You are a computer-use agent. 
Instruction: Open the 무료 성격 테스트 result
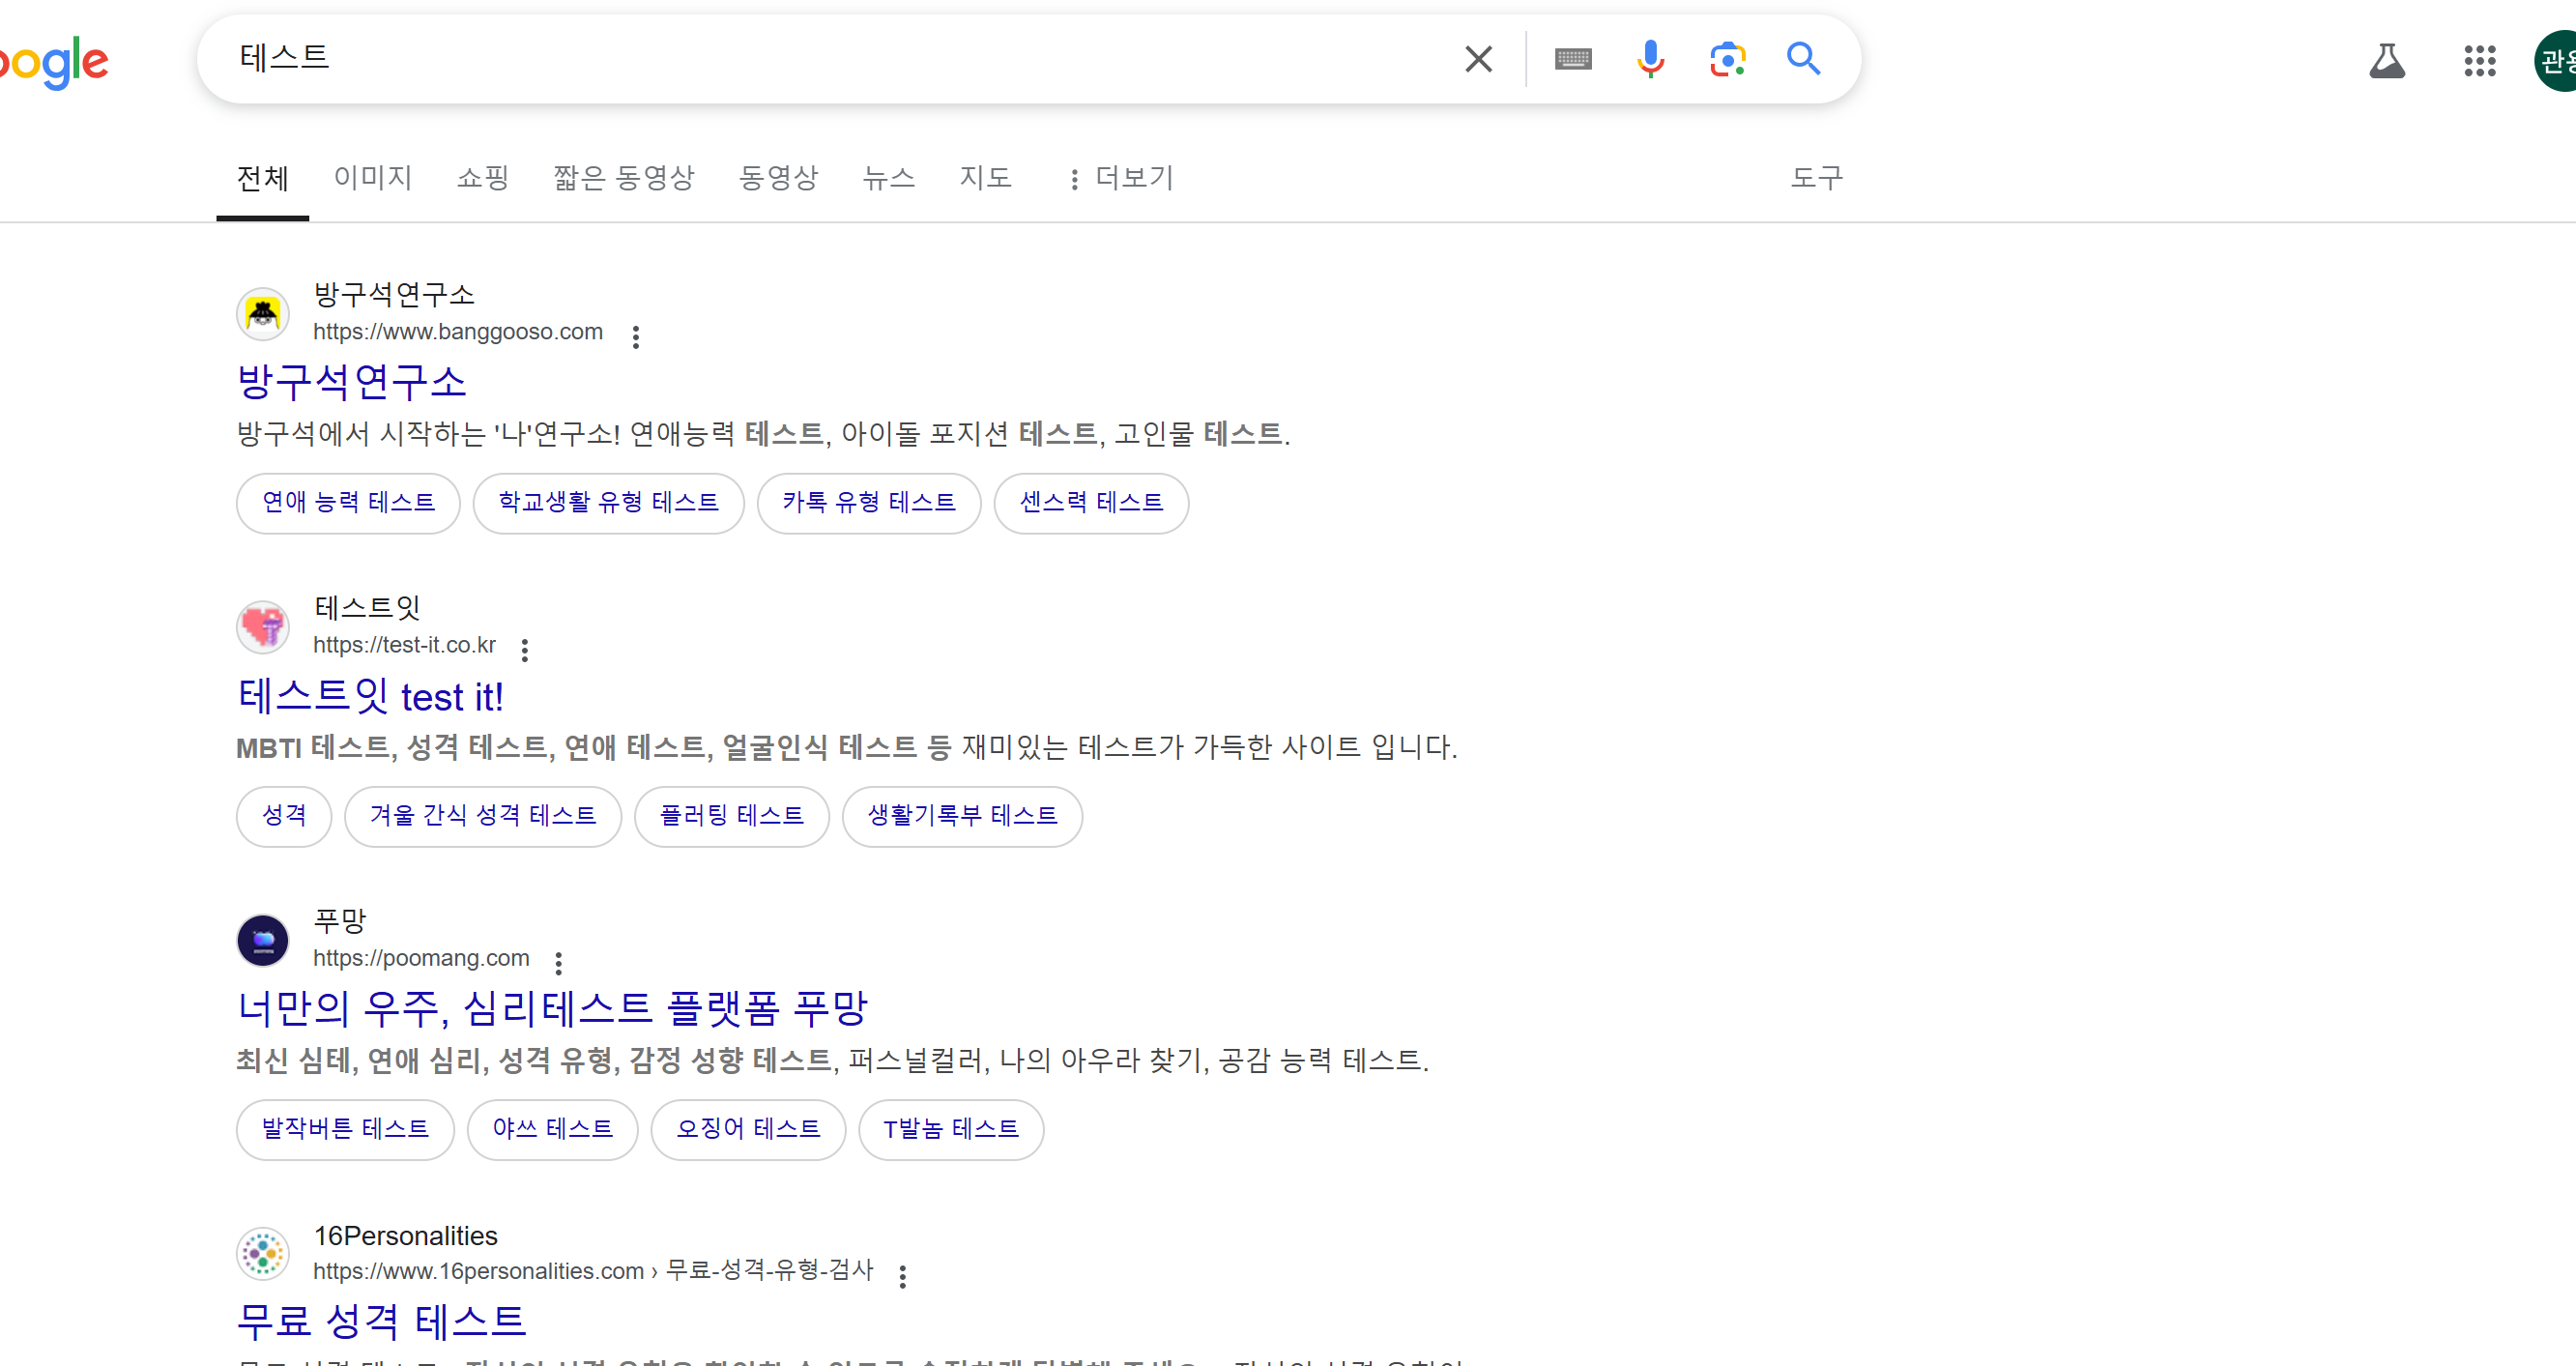coord(381,1321)
